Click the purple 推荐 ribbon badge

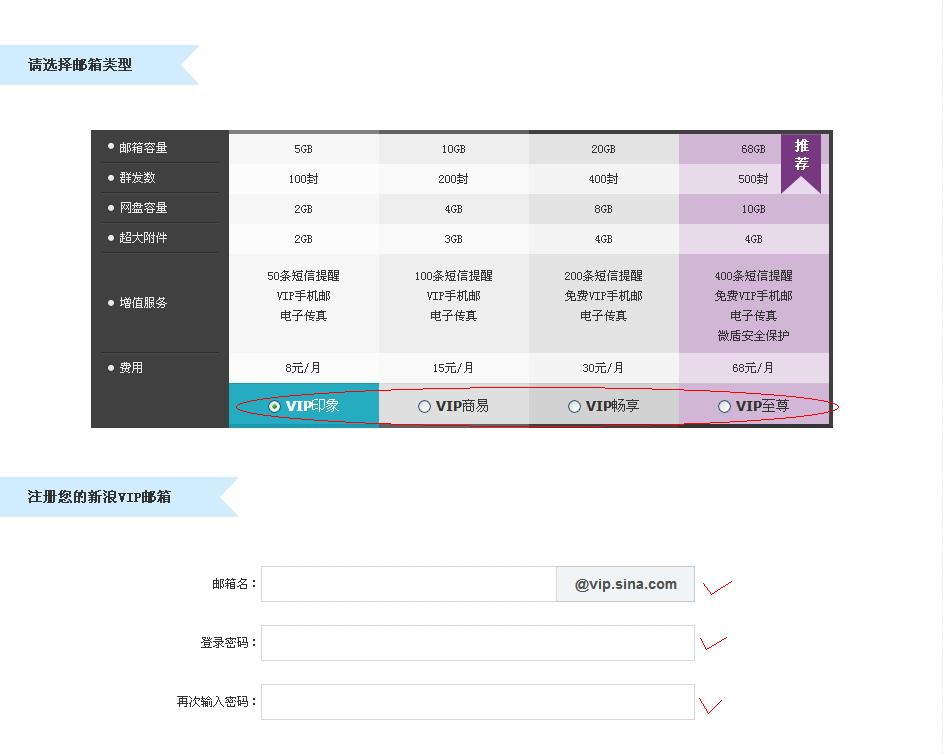click(801, 158)
